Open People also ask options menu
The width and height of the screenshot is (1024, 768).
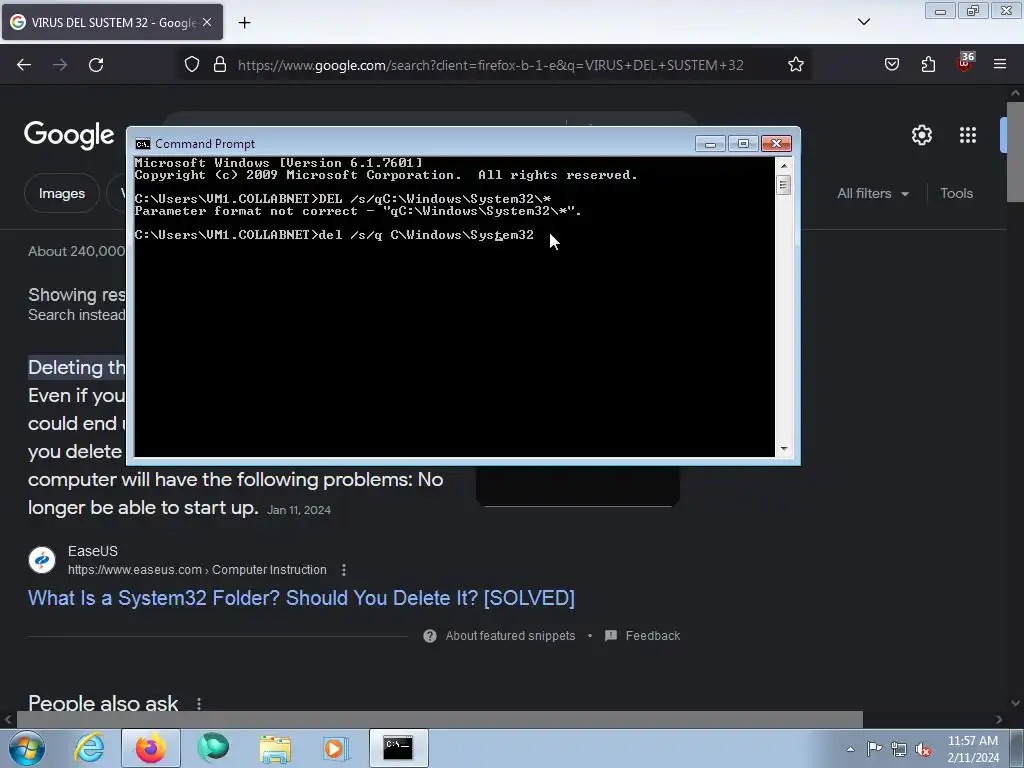coord(199,703)
